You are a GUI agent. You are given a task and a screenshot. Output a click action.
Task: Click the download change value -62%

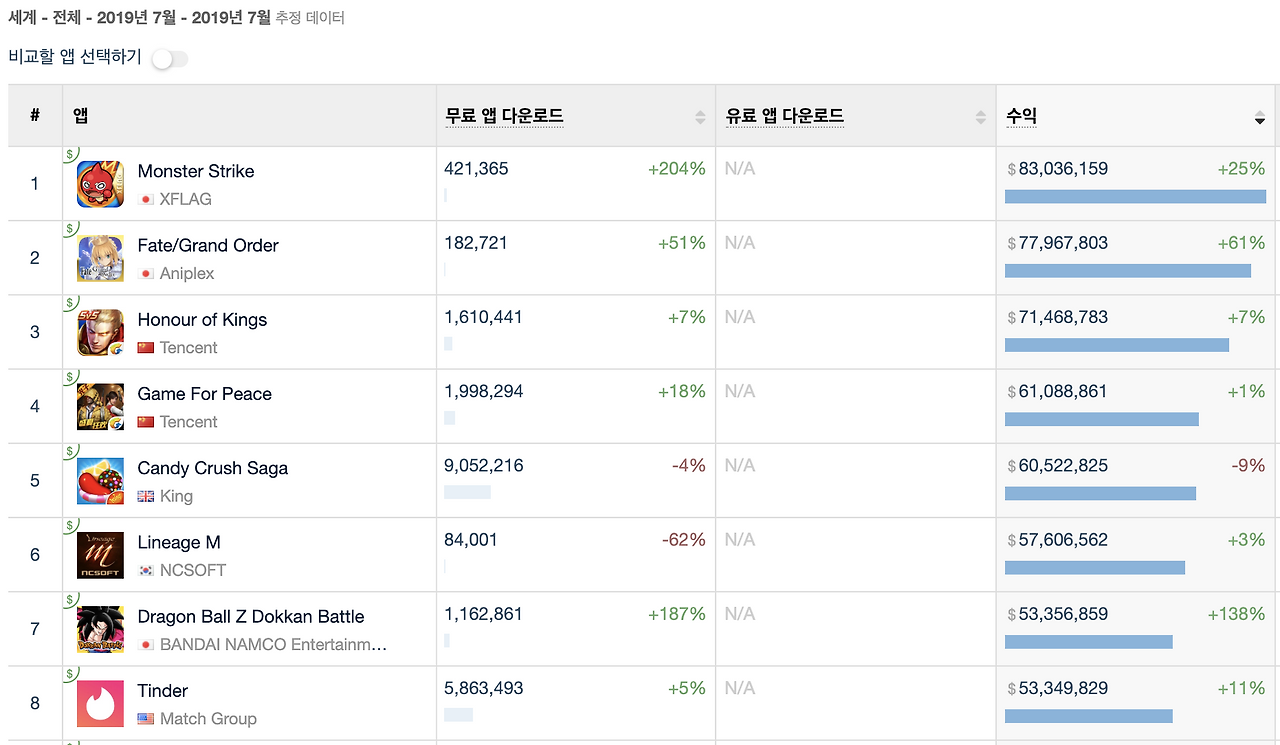click(x=684, y=540)
